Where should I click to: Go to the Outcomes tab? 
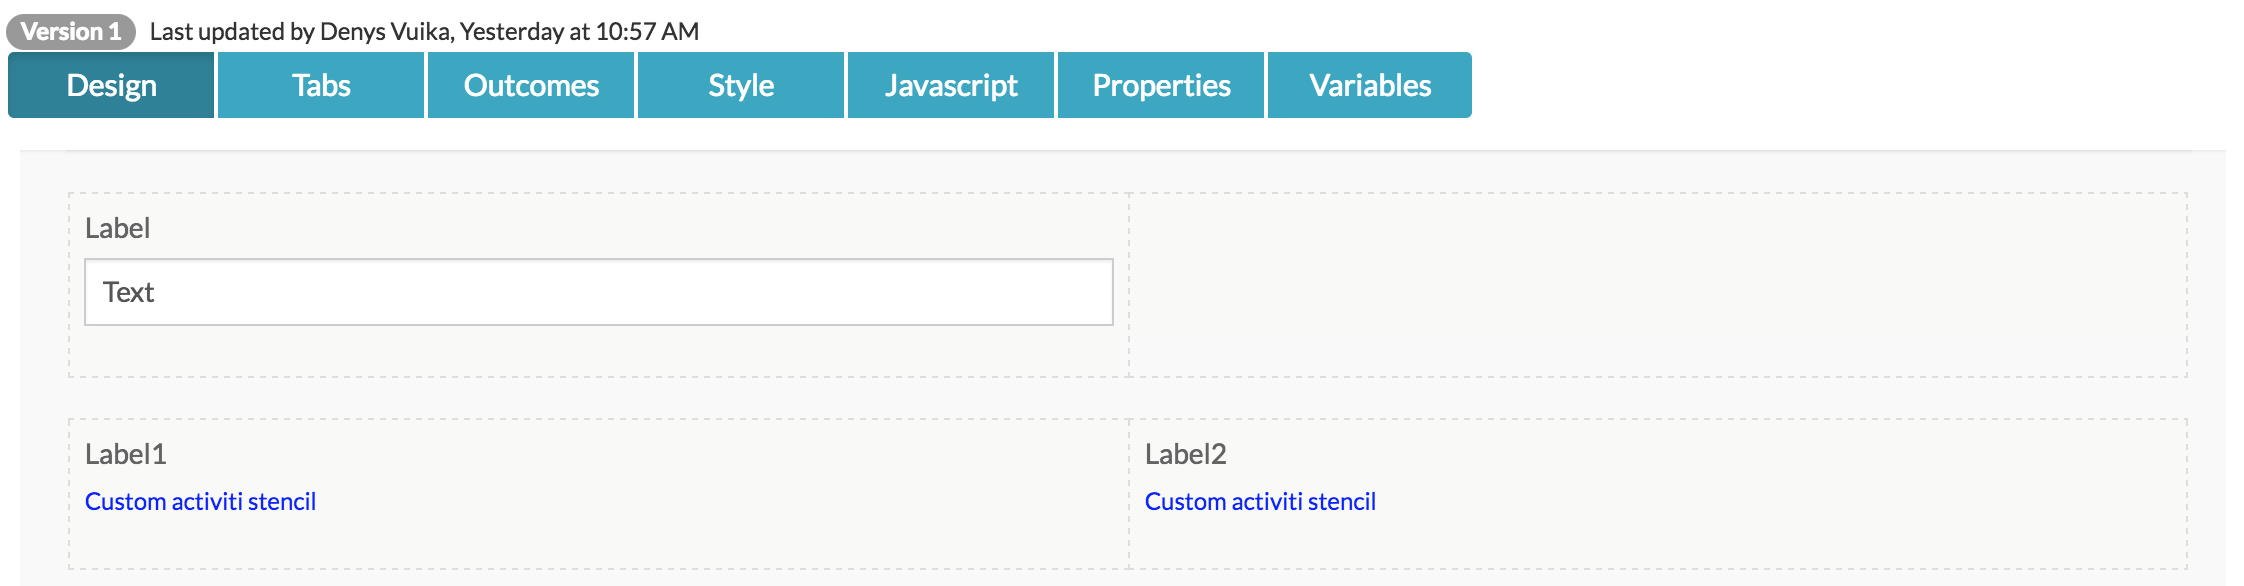pos(531,85)
